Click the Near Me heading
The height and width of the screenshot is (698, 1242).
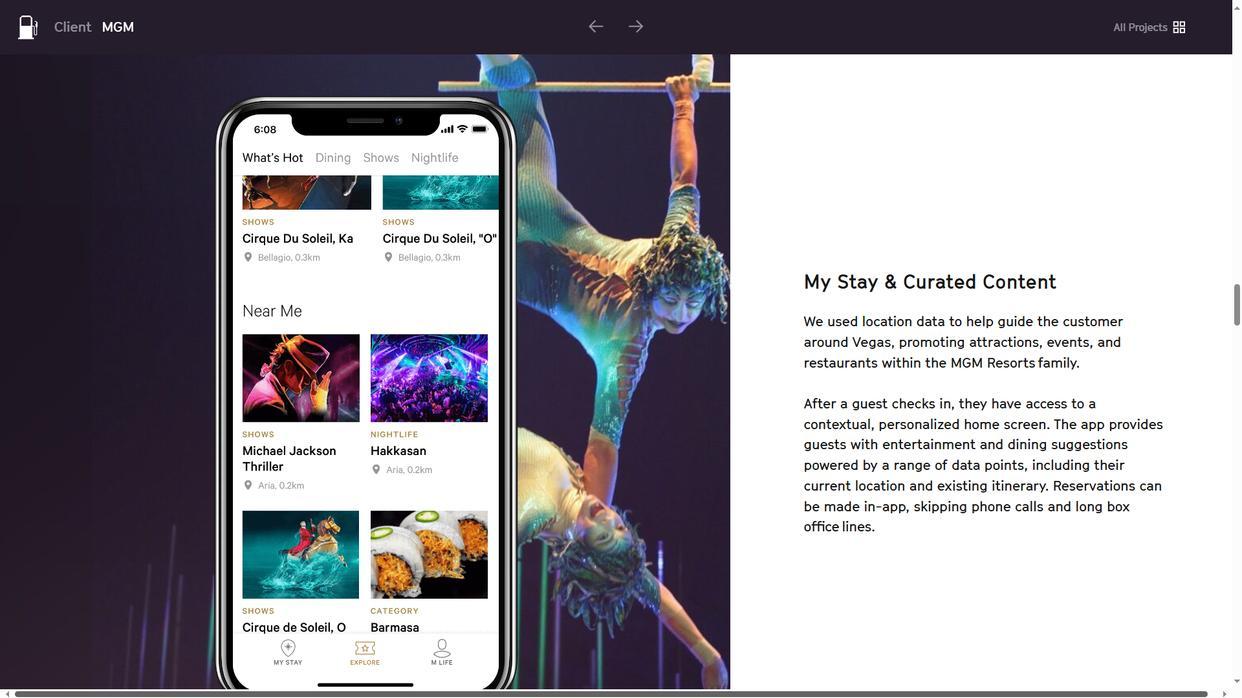272,311
